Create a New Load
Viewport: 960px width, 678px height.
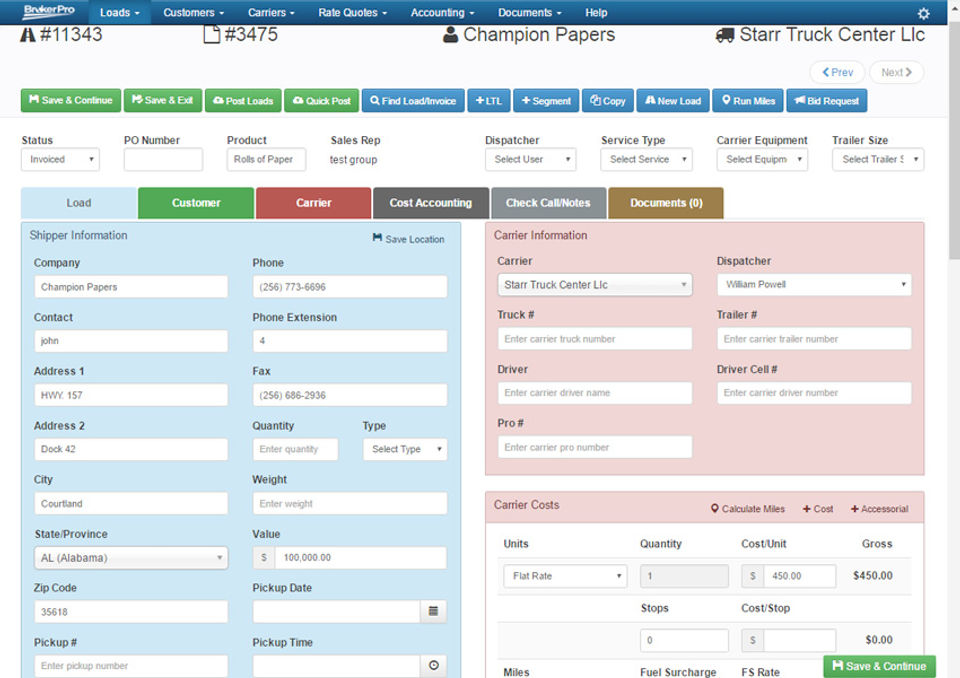(673, 100)
